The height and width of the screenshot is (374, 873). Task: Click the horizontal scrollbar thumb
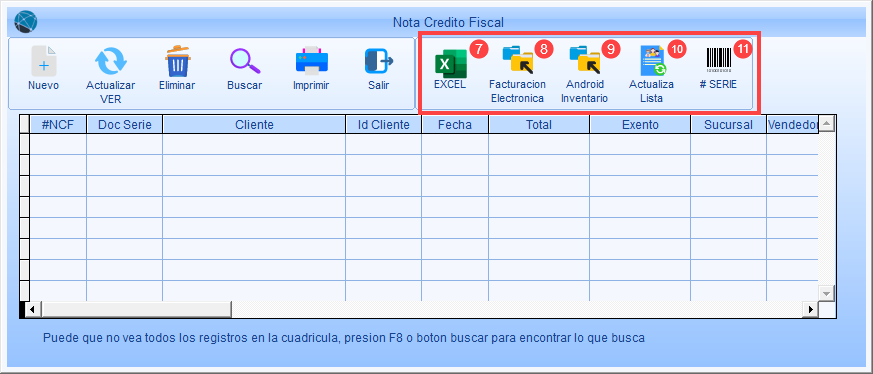tap(136, 309)
